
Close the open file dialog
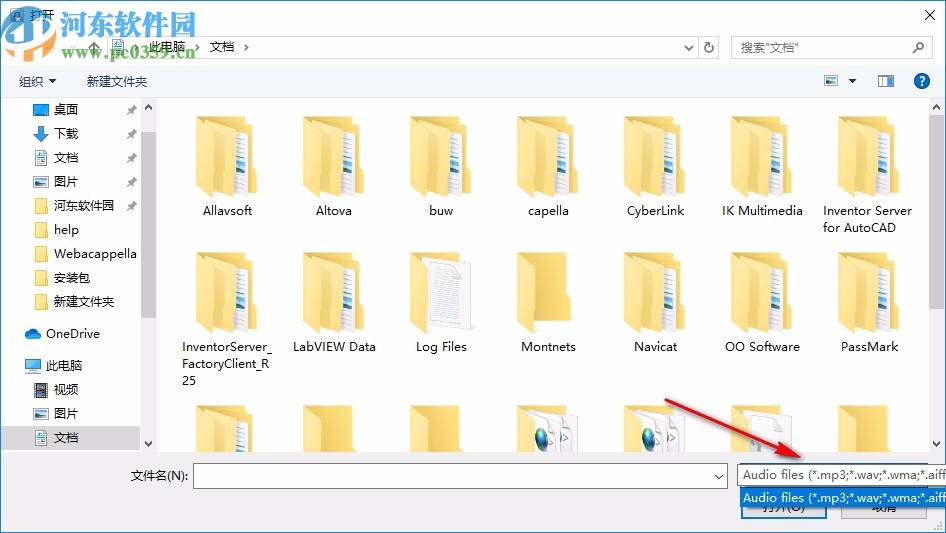point(930,15)
